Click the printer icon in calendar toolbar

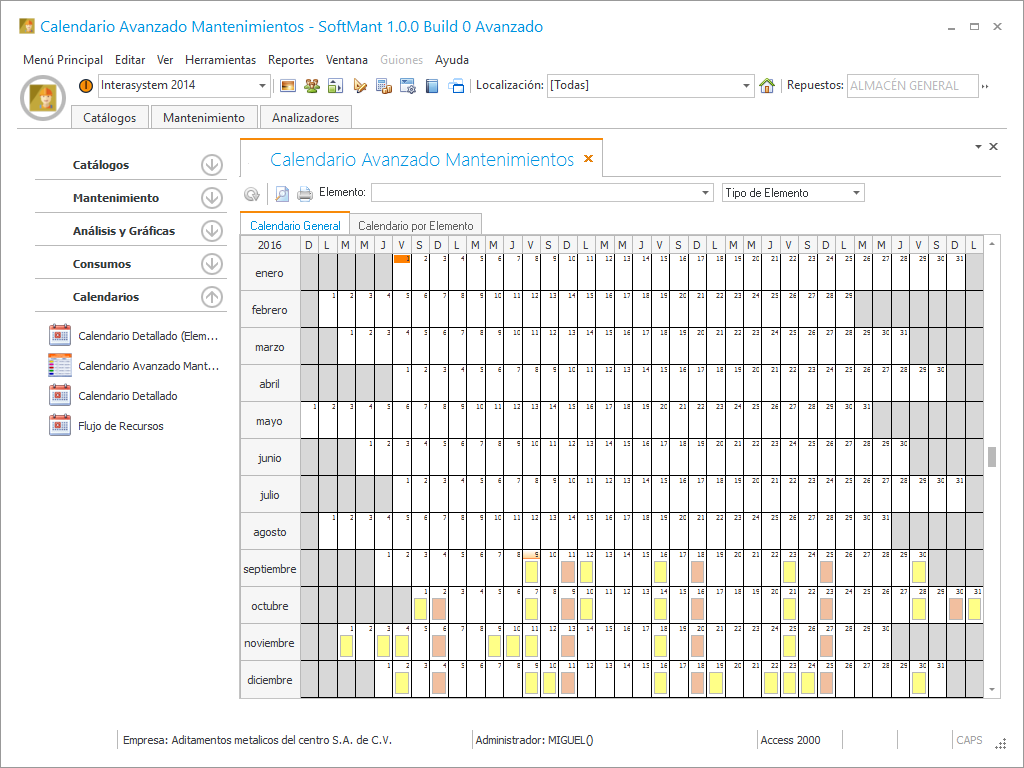(x=304, y=194)
